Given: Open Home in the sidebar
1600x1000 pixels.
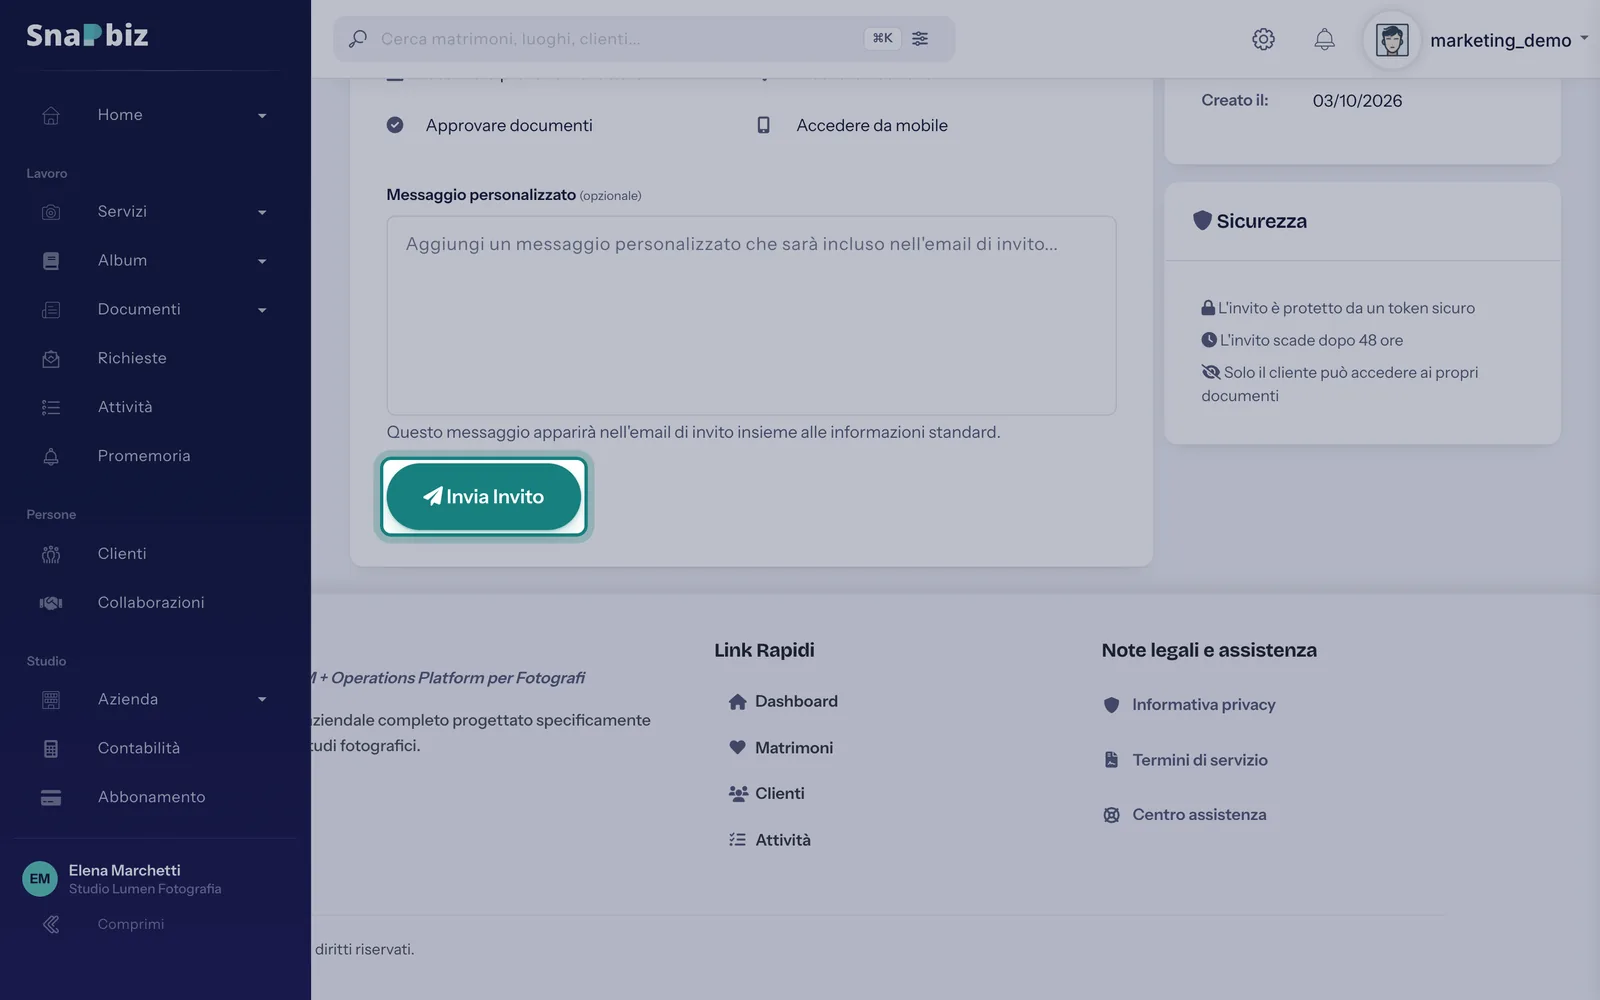Looking at the screenshot, I should [x=120, y=115].
